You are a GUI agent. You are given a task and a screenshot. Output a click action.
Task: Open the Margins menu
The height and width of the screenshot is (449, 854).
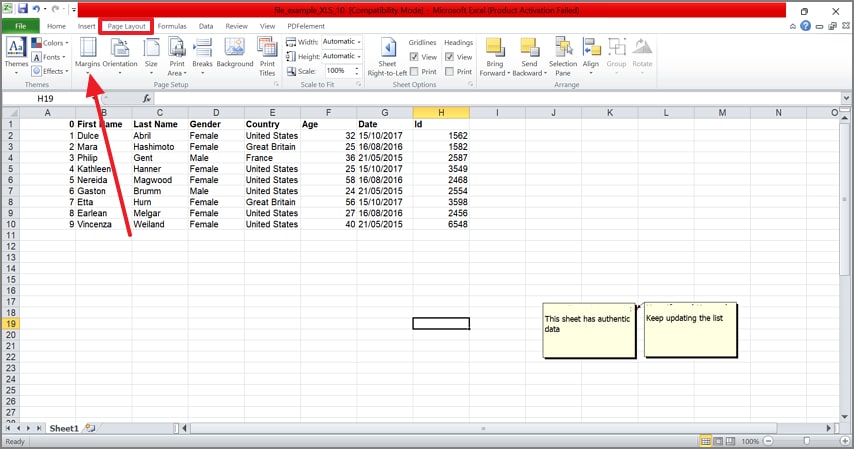(x=87, y=56)
